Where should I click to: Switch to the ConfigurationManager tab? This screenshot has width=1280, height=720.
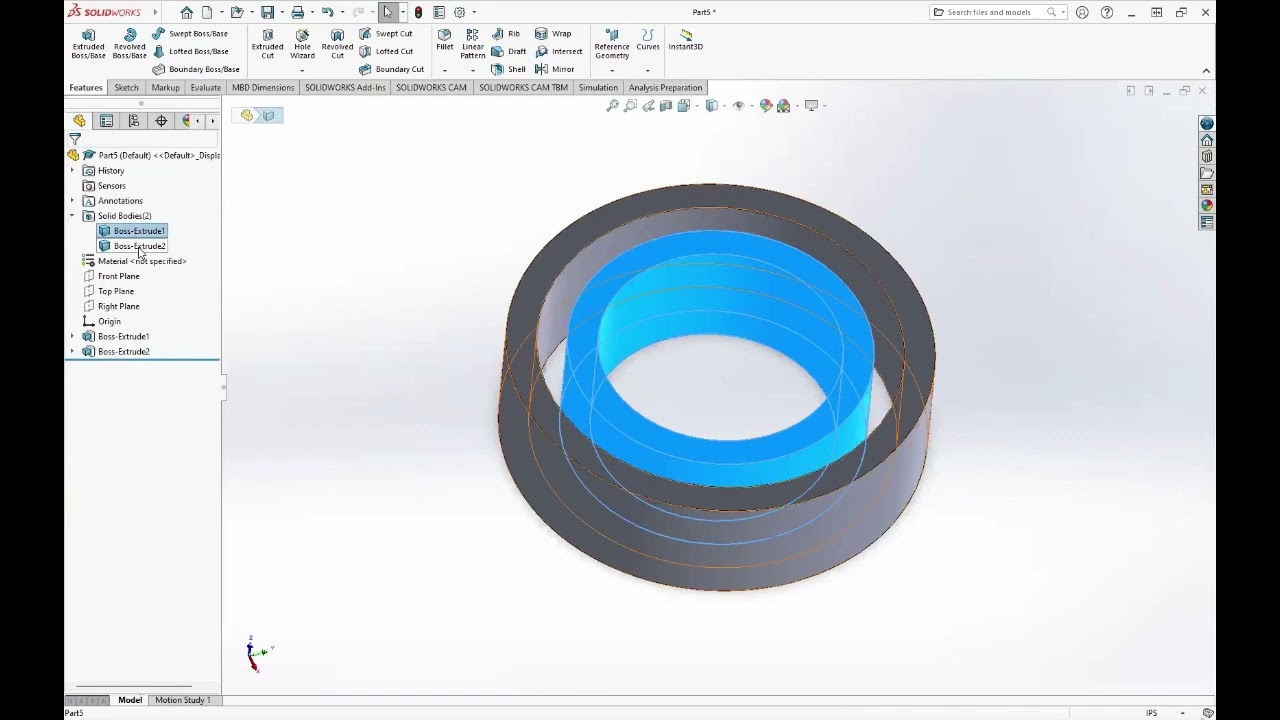coord(134,121)
